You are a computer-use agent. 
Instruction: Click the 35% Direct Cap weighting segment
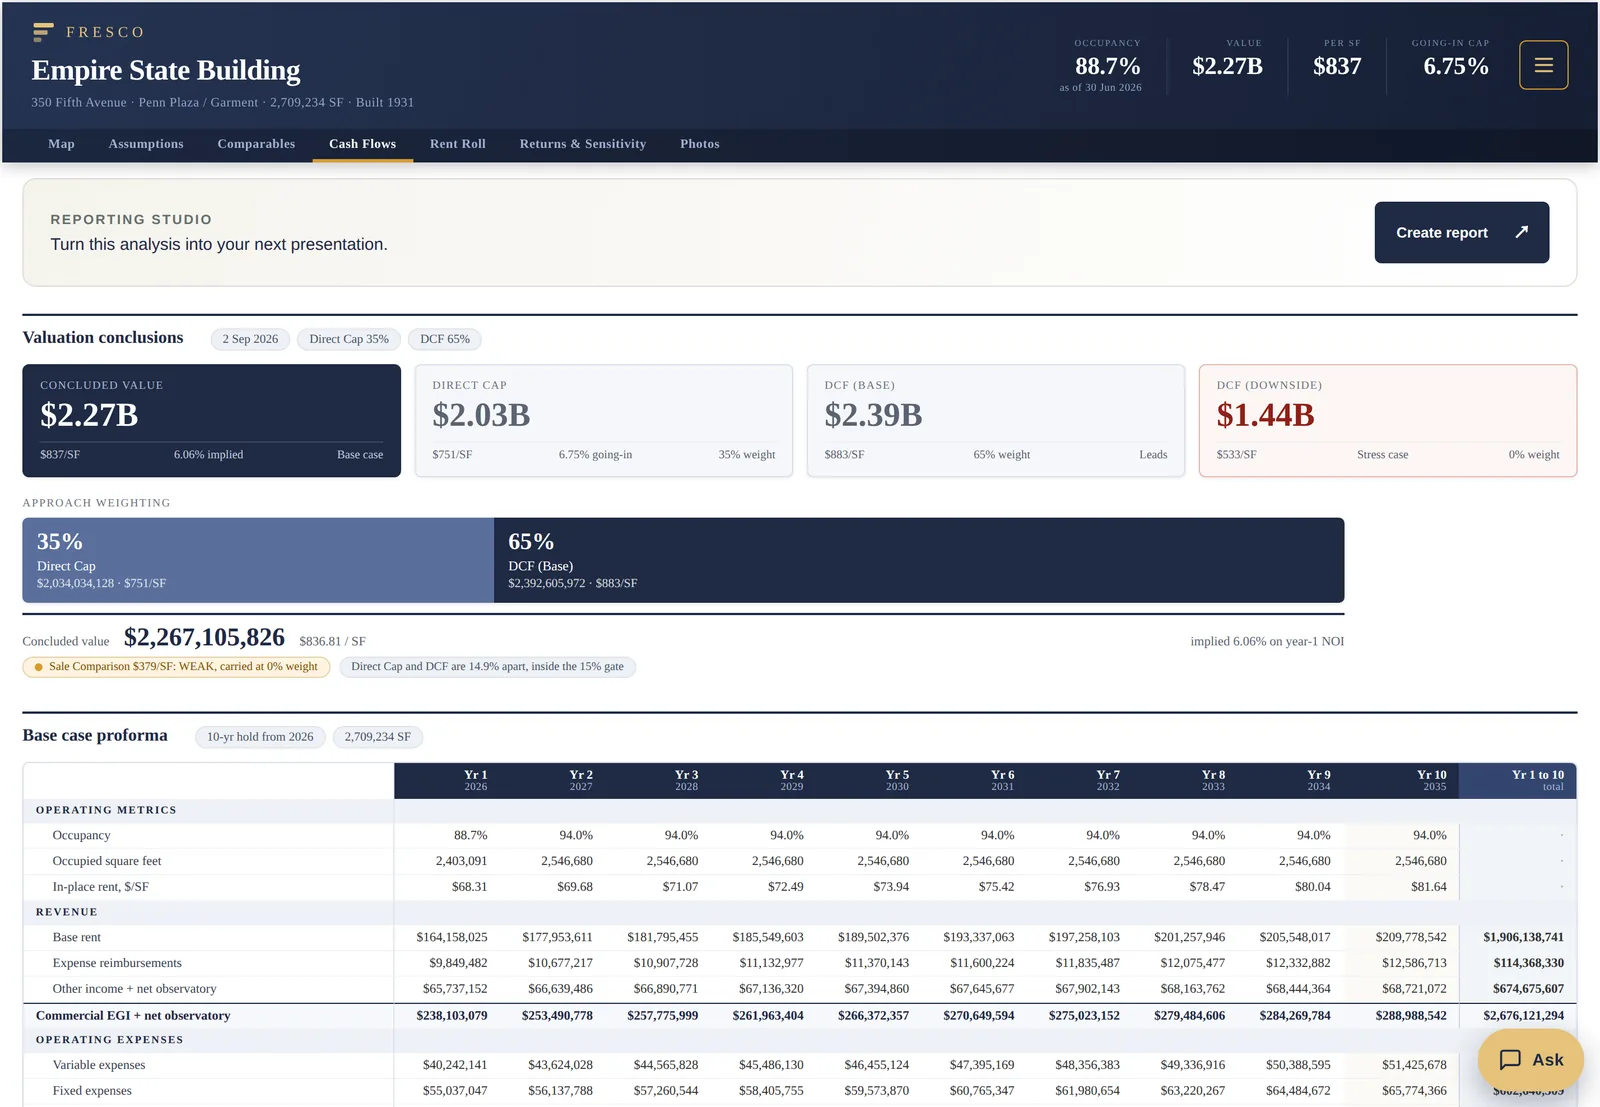[x=258, y=560]
